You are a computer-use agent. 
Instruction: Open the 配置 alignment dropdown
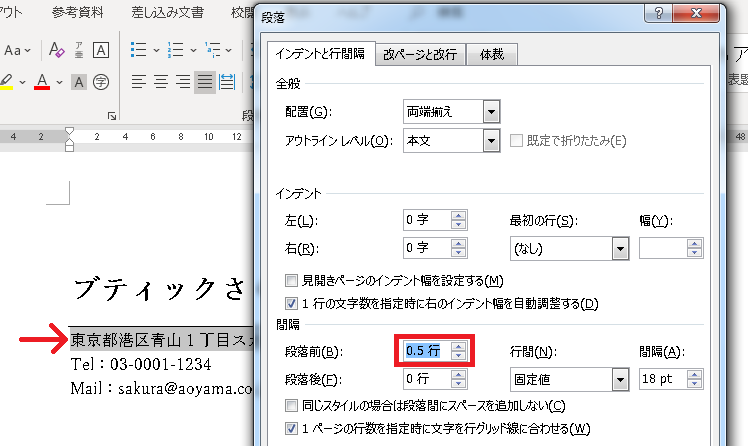490,111
